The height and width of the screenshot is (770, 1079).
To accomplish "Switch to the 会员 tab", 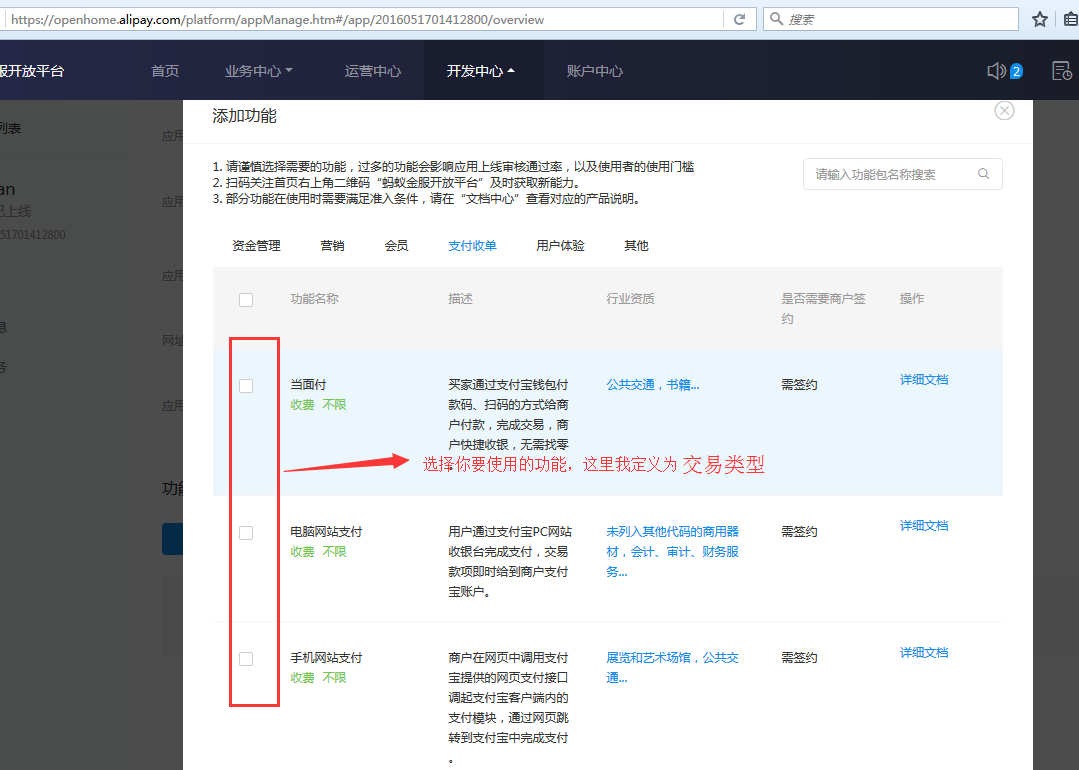I will (396, 246).
